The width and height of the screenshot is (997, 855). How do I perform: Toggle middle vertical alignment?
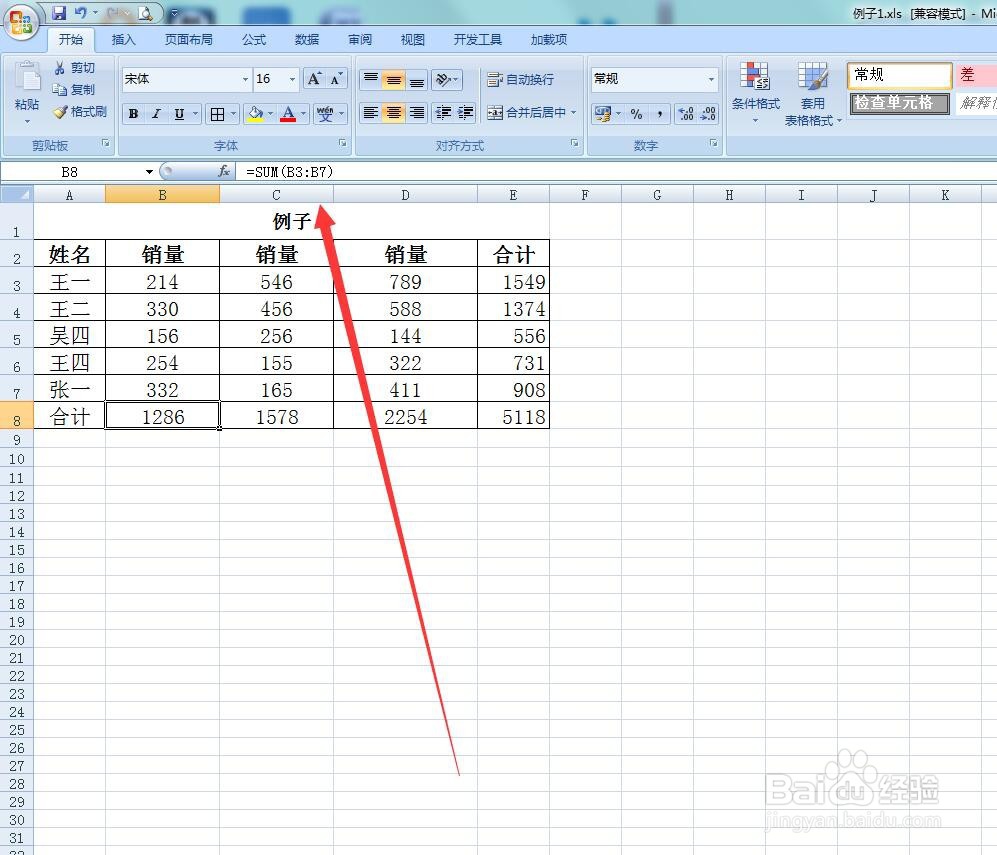[394, 79]
